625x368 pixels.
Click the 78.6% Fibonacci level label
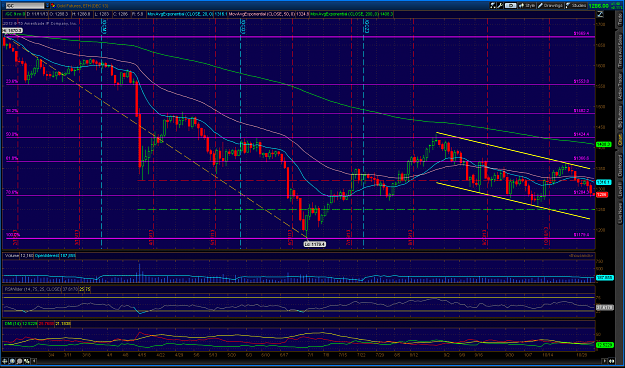pyautogui.click(x=12, y=192)
